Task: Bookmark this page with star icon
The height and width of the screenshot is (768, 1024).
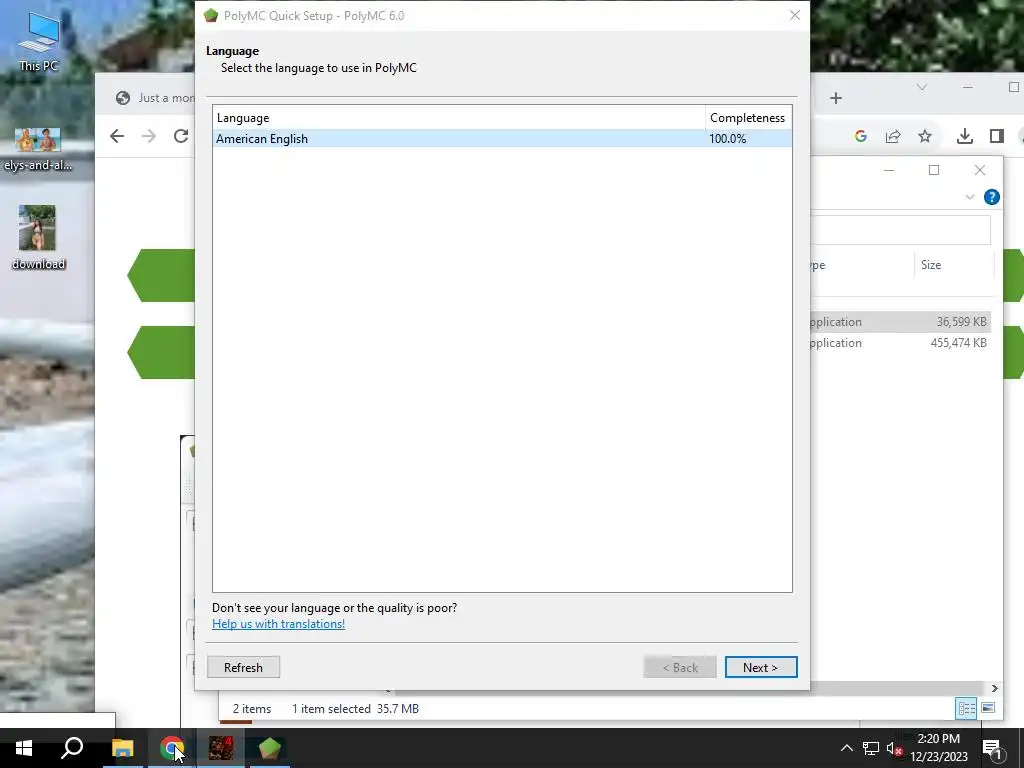Action: (x=925, y=136)
